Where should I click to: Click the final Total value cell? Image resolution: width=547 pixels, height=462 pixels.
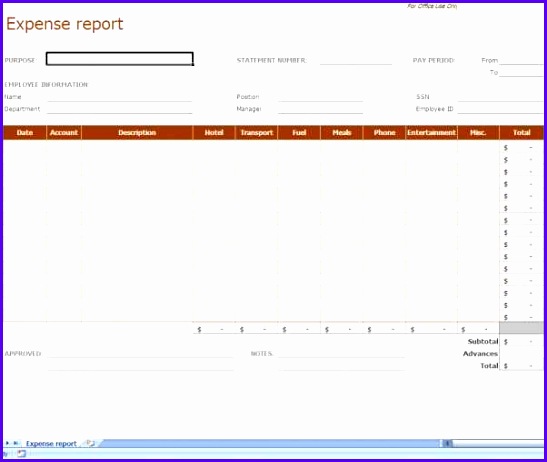[522, 366]
